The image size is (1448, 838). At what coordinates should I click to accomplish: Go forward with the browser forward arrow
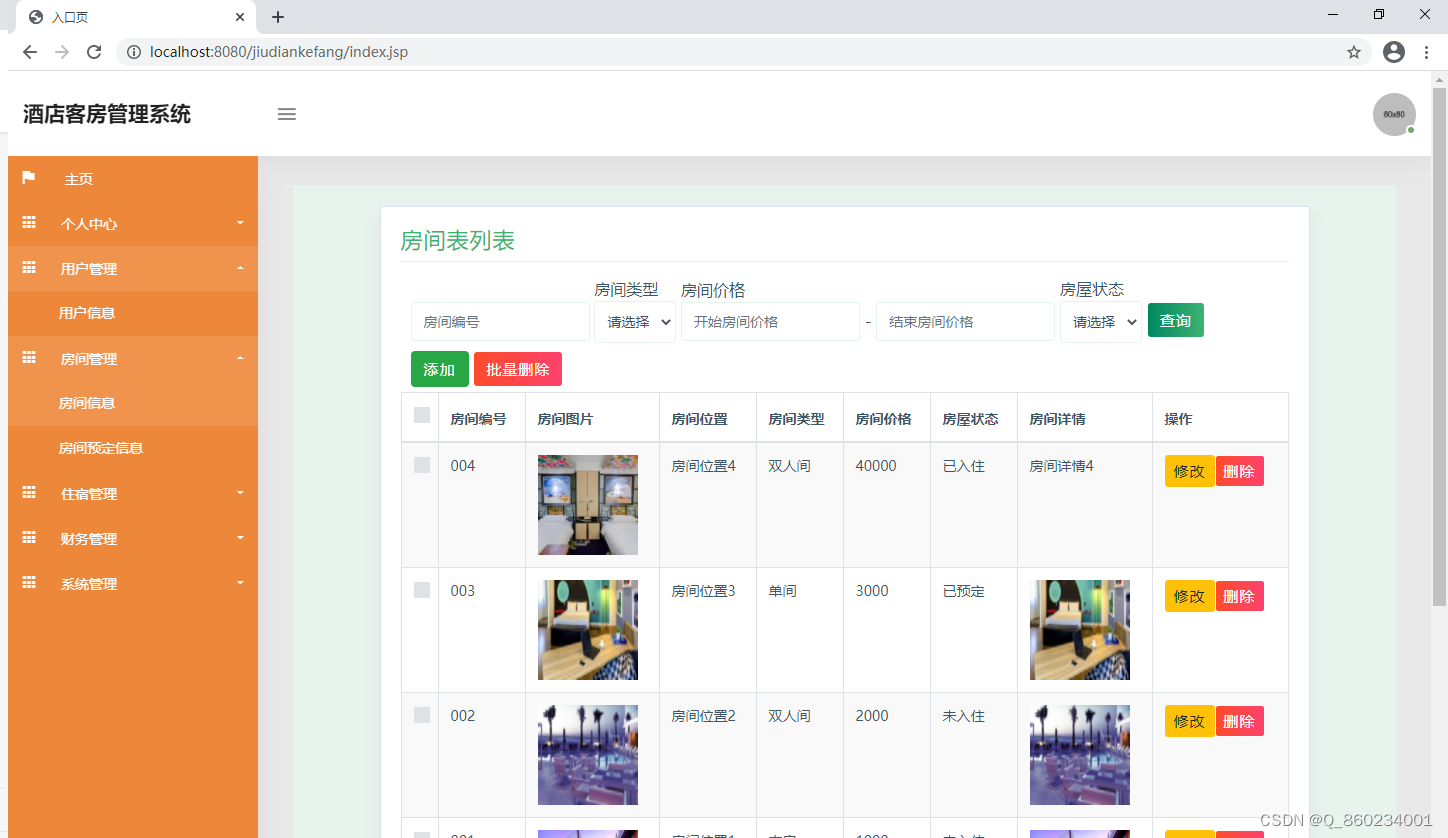point(62,52)
